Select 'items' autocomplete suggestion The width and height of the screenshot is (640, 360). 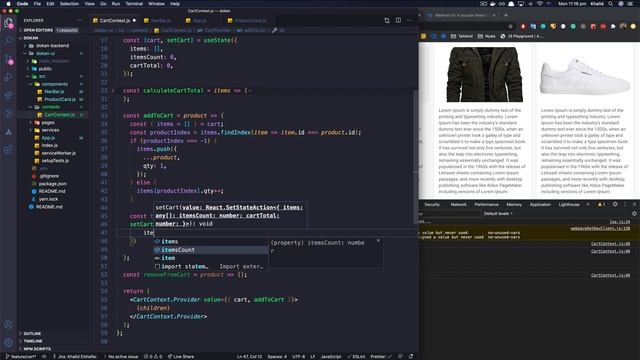211,241
